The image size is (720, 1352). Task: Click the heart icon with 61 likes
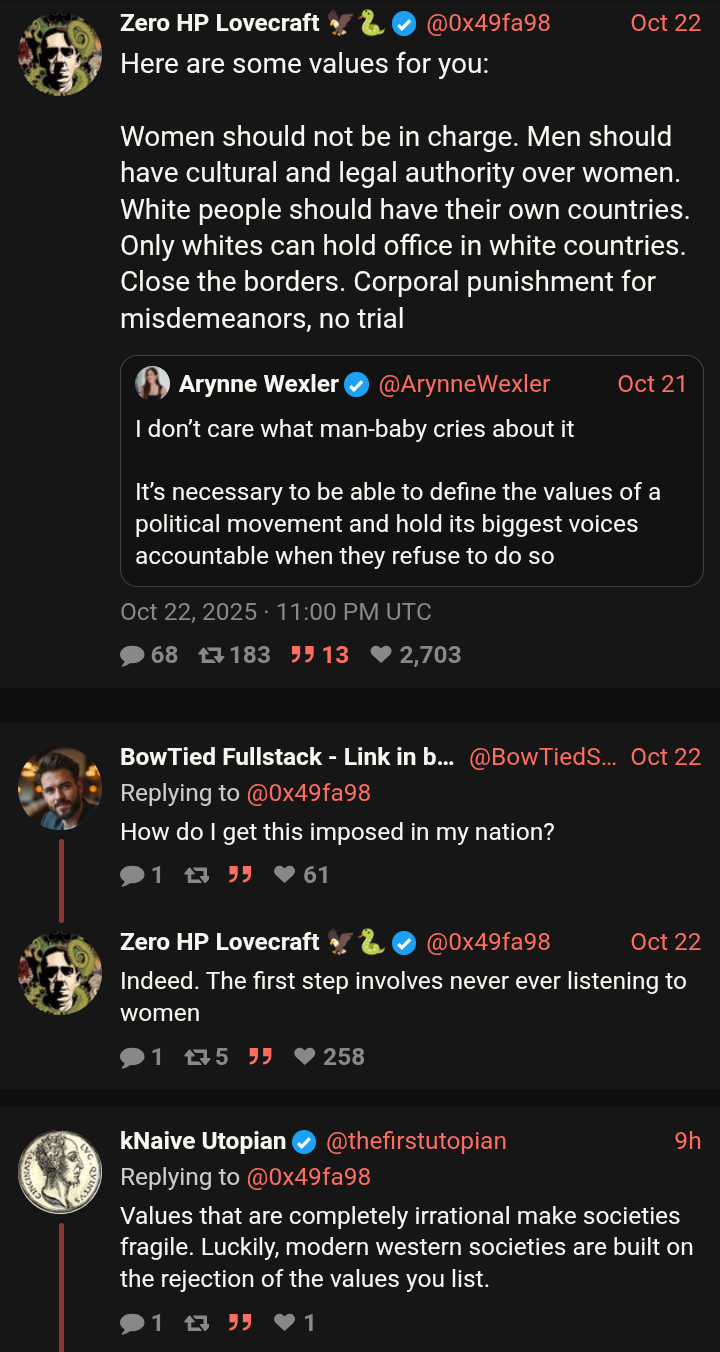click(285, 875)
